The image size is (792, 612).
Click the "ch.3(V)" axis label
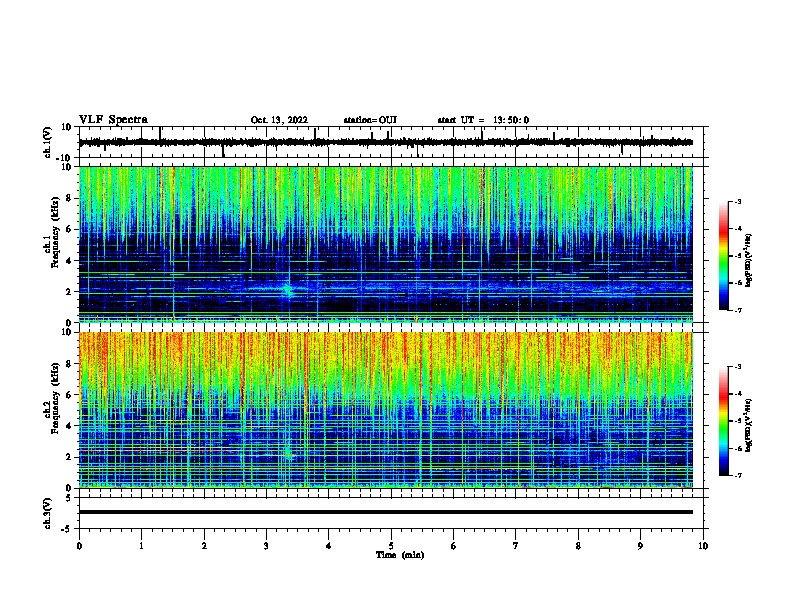coord(48,513)
